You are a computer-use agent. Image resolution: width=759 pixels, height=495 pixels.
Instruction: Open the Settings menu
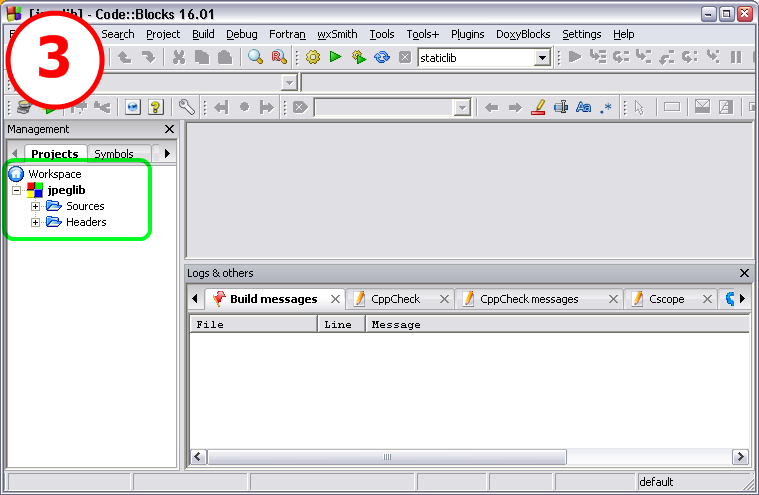click(x=581, y=34)
